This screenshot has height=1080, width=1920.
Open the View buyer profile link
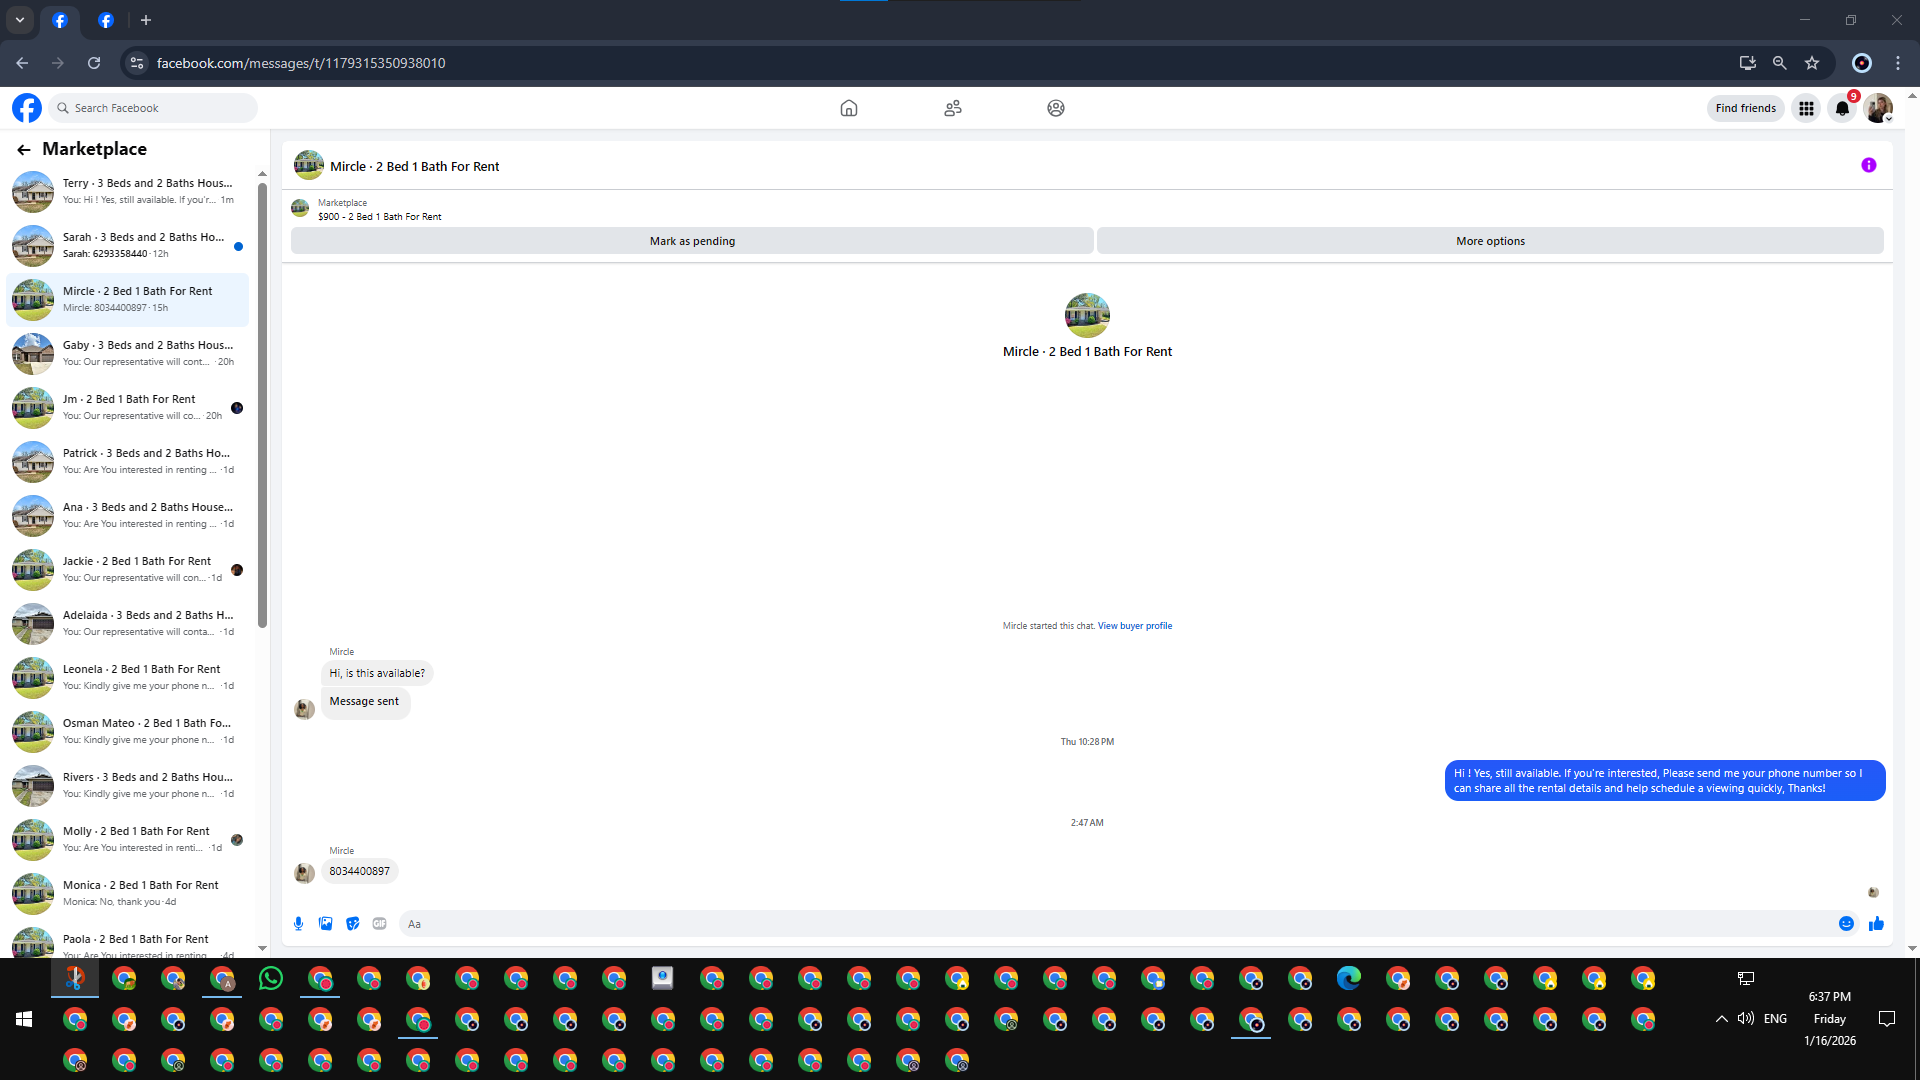tap(1134, 626)
